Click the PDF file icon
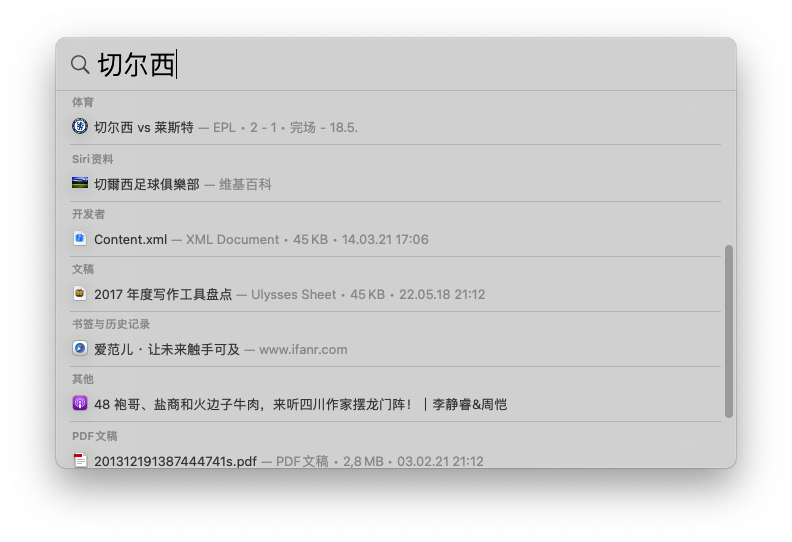Screen dimensions: 792x542 (x=80, y=460)
